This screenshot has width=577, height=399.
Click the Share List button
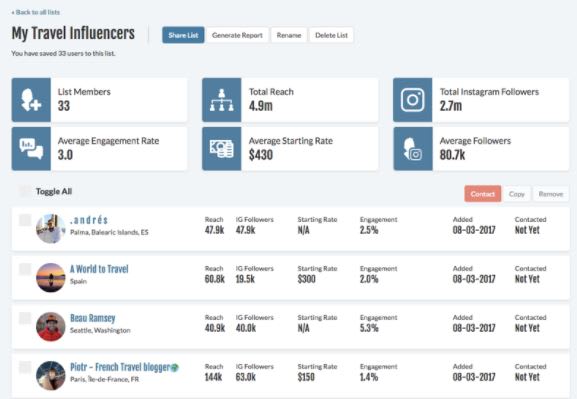[183, 35]
